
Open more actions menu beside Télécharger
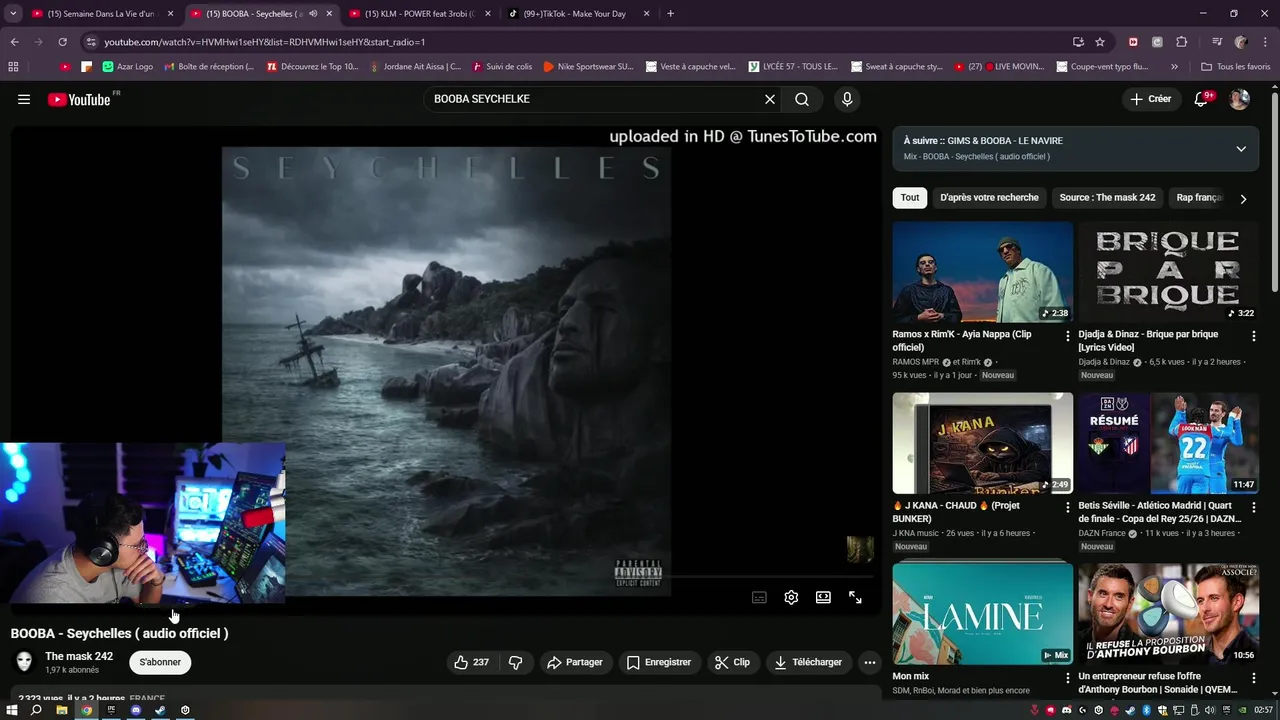click(x=870, y=662)
